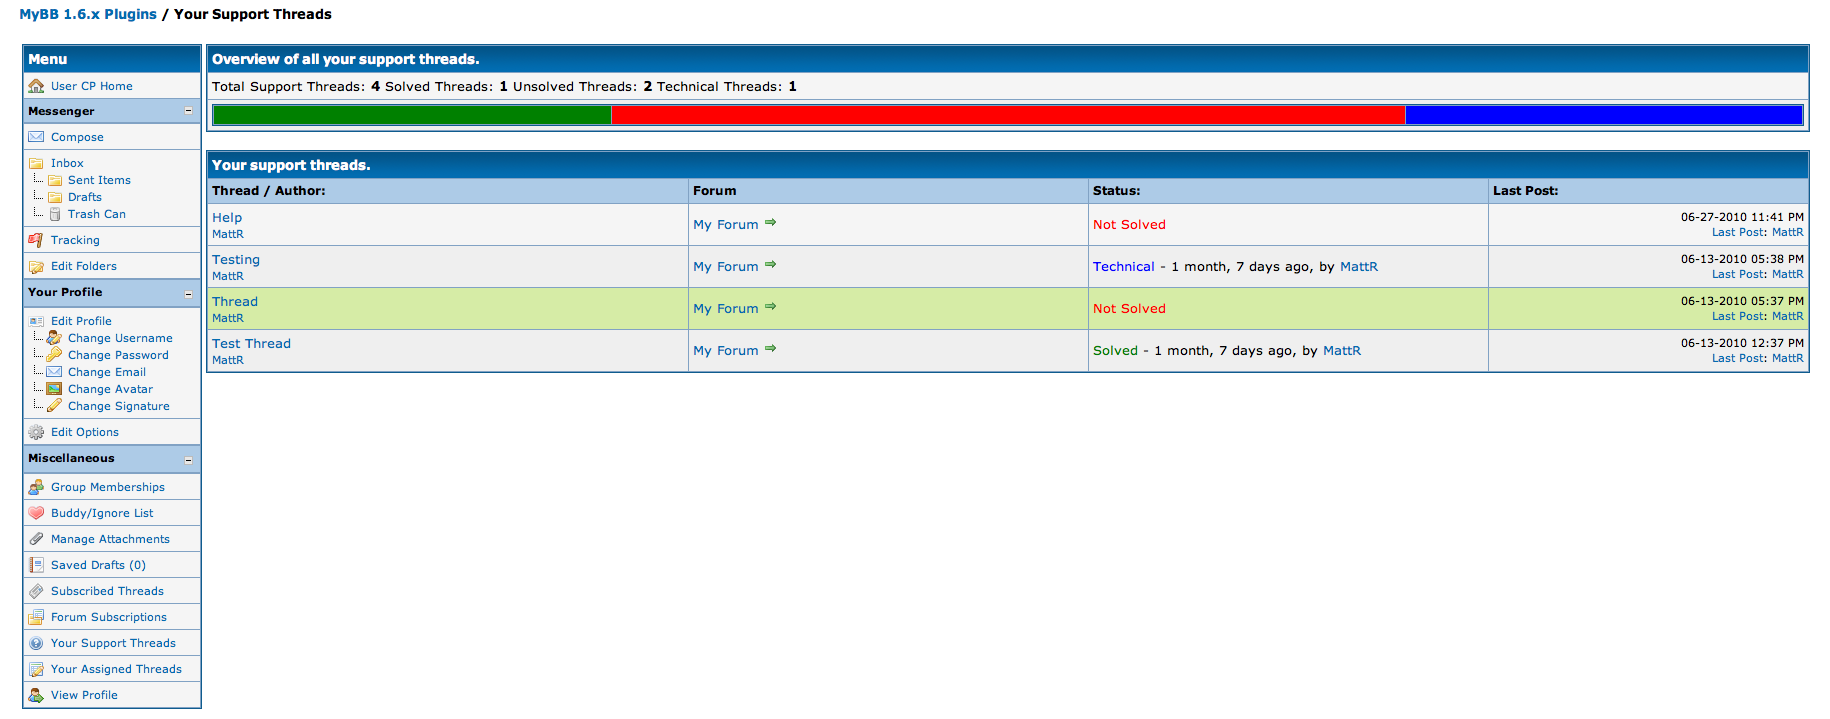Collapse the Miscellaneous section

coord(188,460)
